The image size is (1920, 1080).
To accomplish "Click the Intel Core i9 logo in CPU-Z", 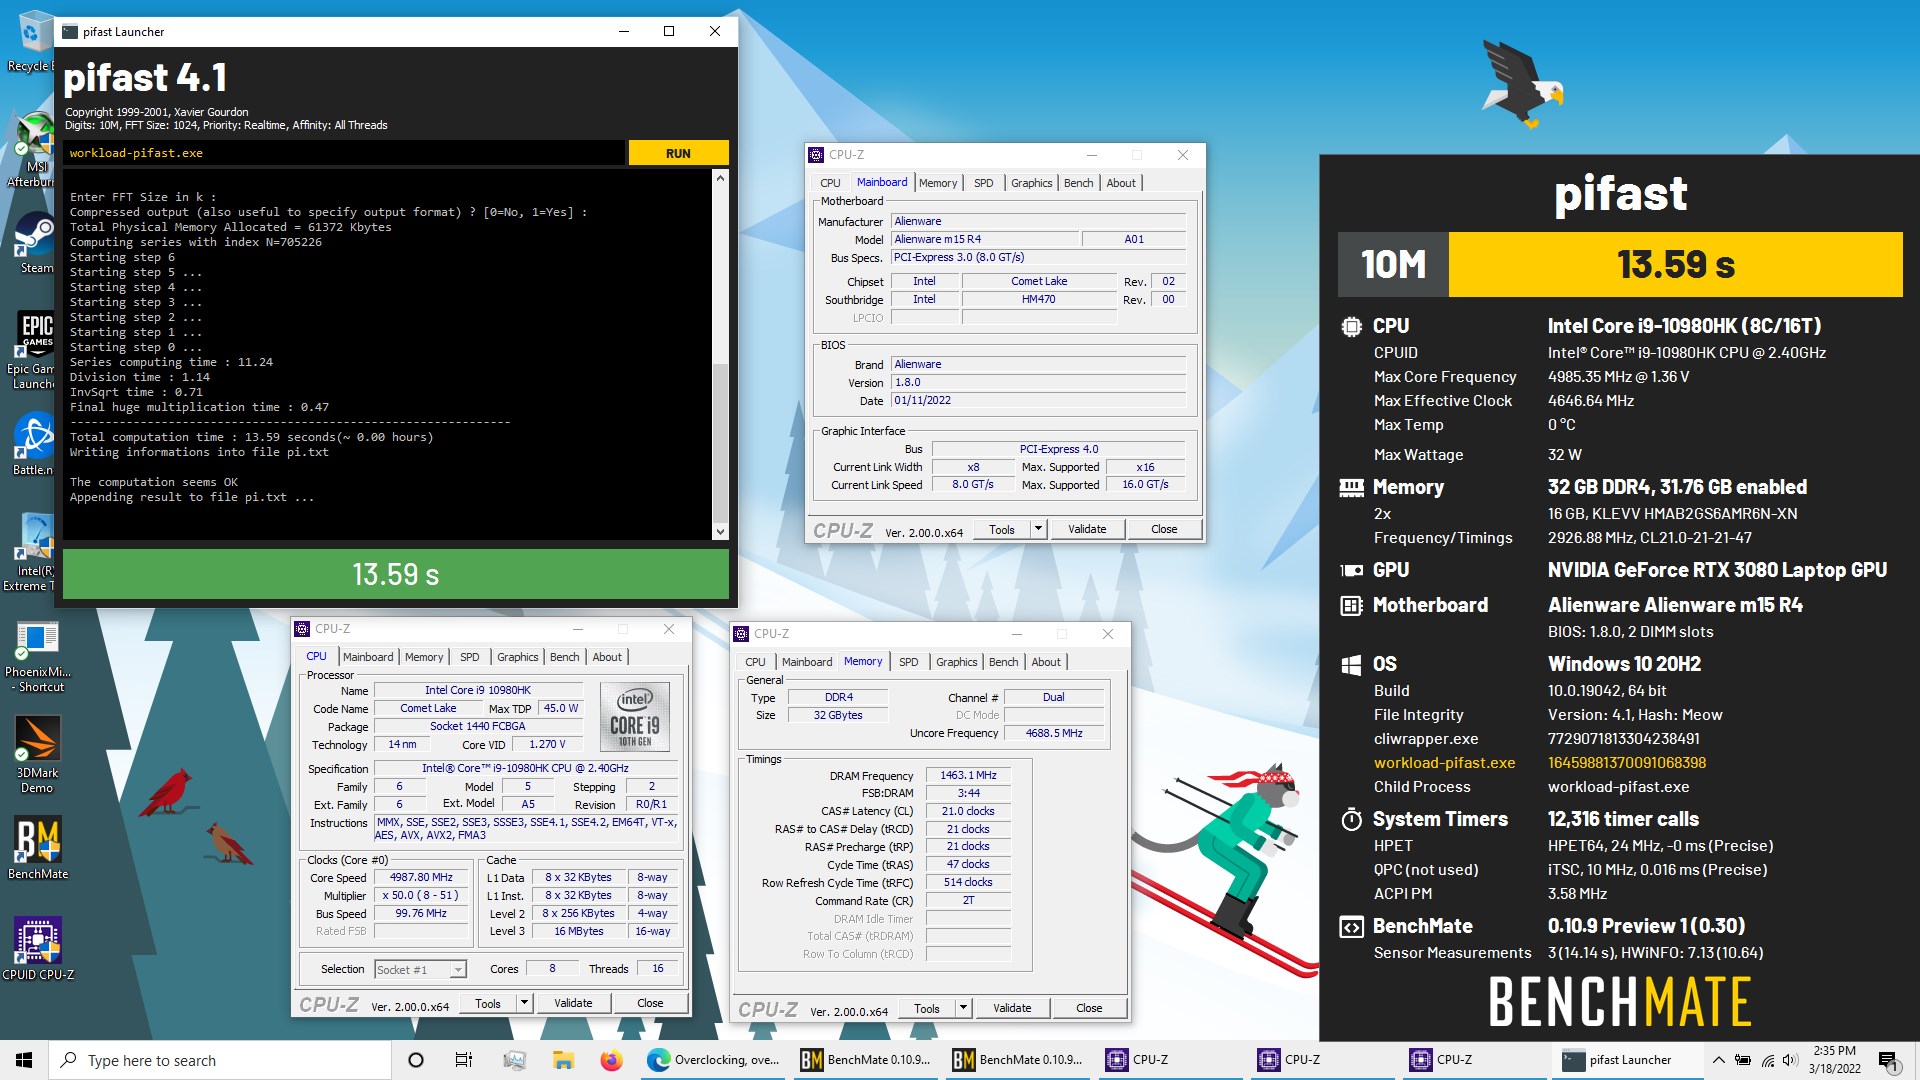I will pyautogui.click(x=635, y=716).
